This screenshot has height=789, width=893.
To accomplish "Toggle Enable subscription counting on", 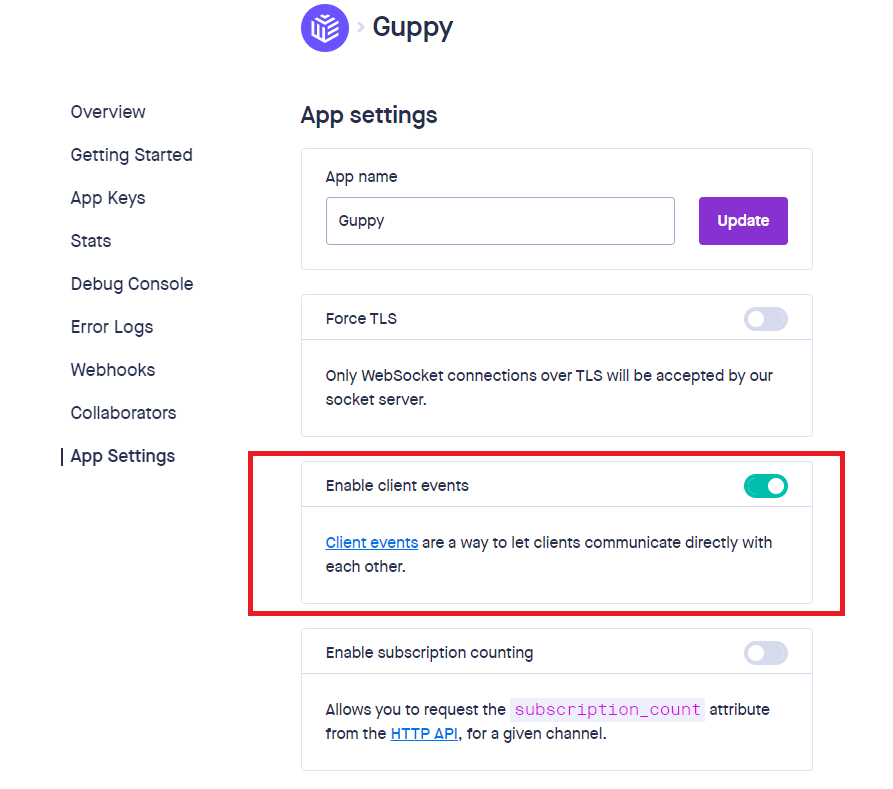I will tap(765, 653).
